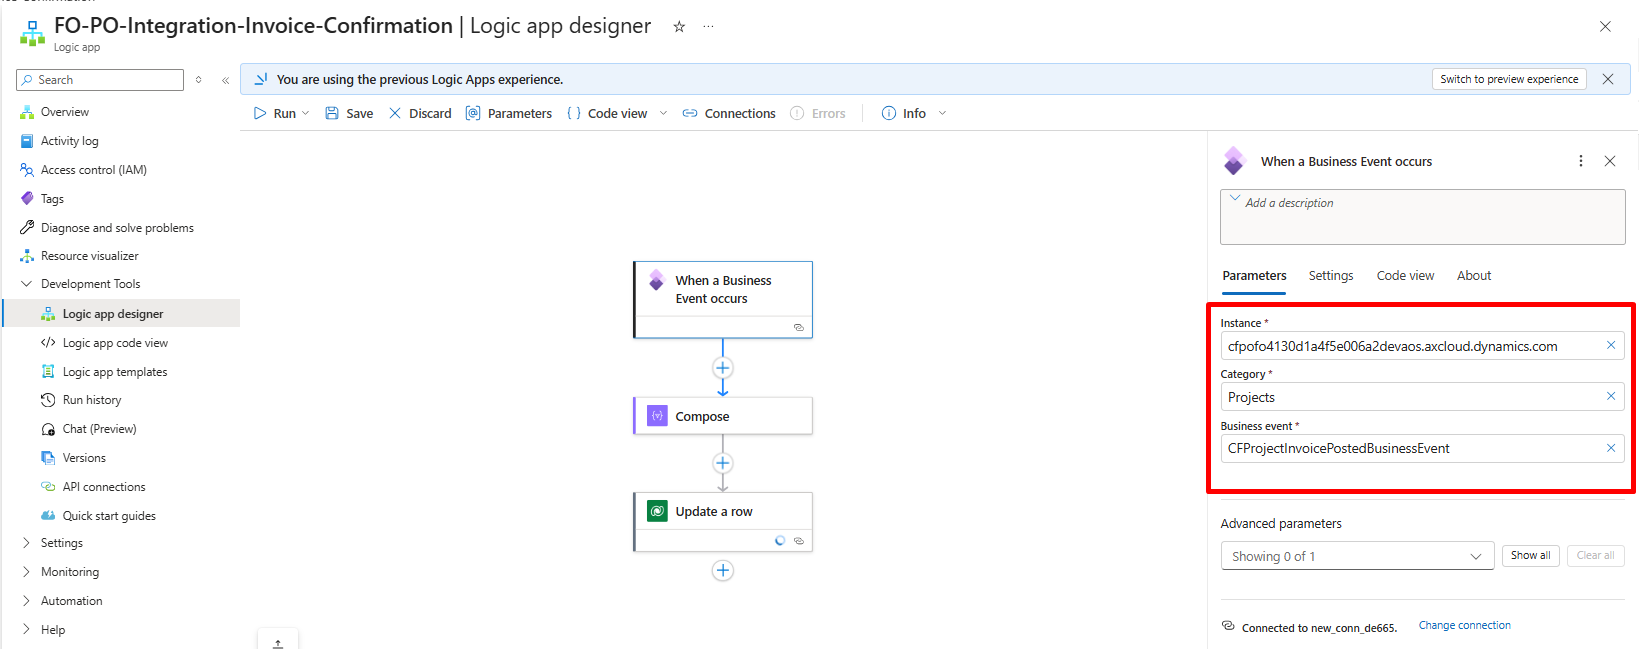The height and width of the screenshot is (649, 1639).
Task: Click the sidebar Search box
Action: 100,80
